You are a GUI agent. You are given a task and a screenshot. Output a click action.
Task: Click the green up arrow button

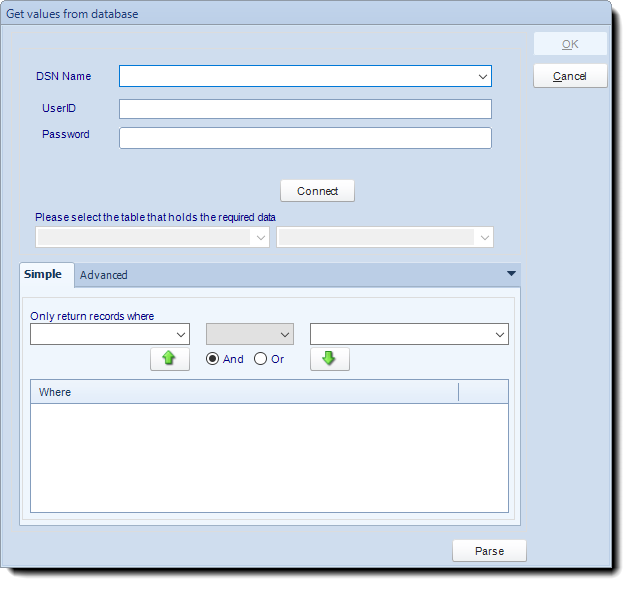coord(170,359)
